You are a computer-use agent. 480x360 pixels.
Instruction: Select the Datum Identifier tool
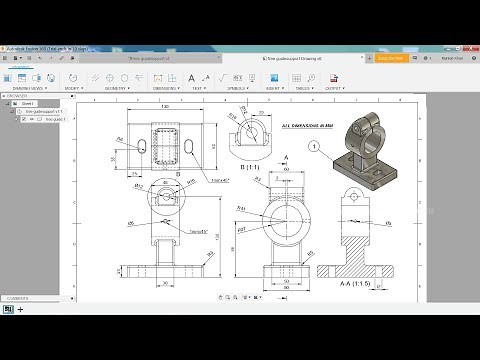coord(252,78)
